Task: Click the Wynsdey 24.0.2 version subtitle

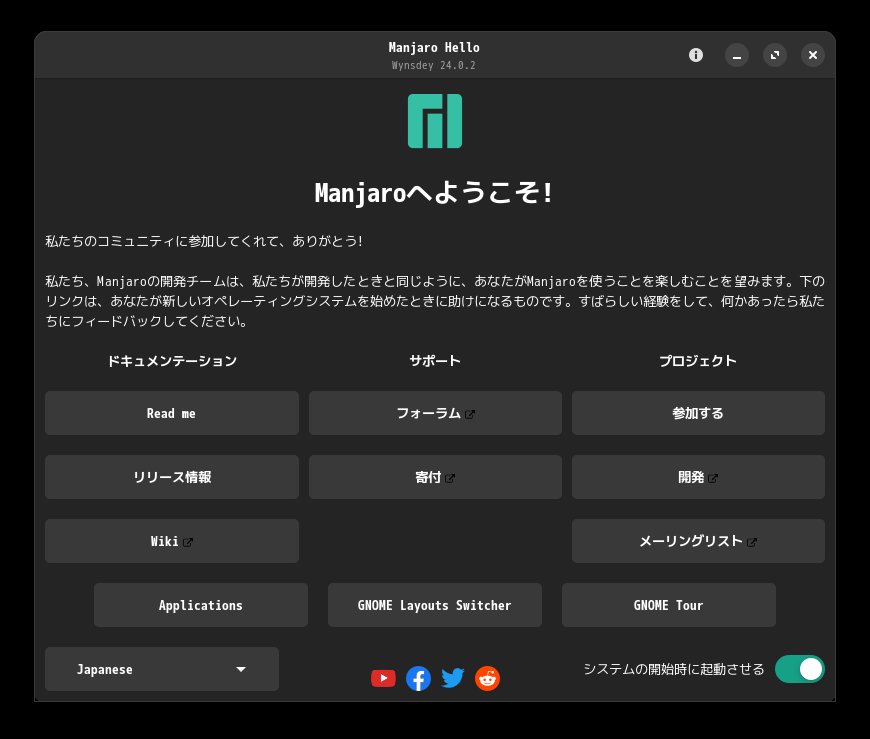Action: point(434,65)
